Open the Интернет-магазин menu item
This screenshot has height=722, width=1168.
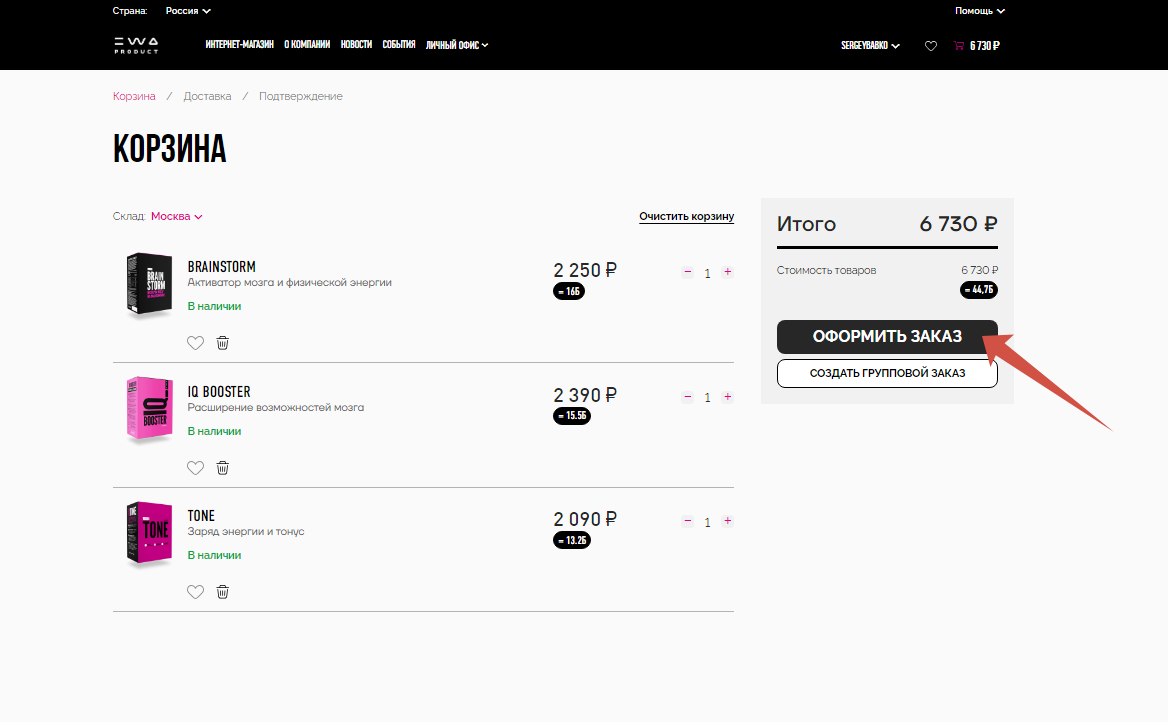click(x=239, y=45)
